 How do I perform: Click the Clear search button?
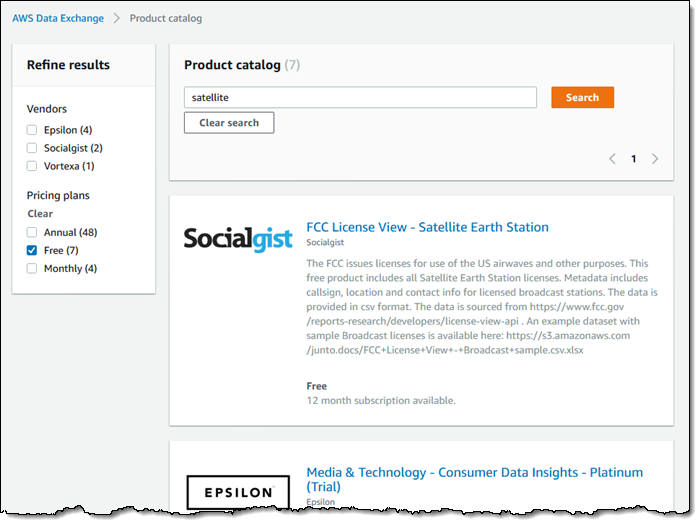[x=229, y=123]
